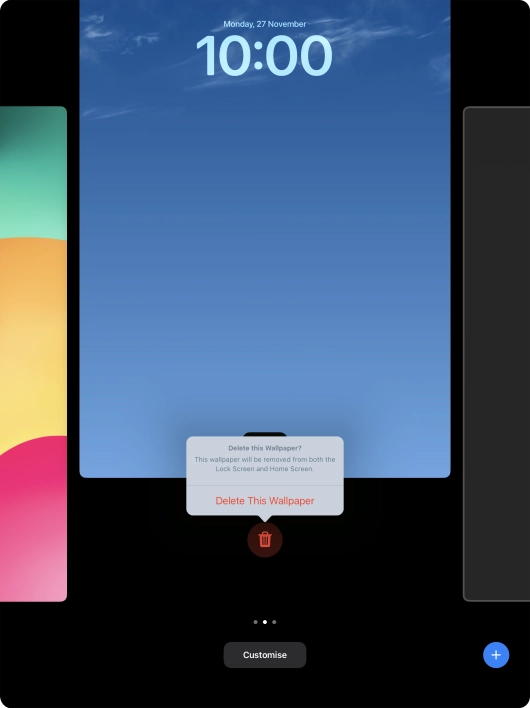The height and width of the screenshot is (708, 530).
Task: Tap the Monday, 27 November date text
Action: tap(265, 24)
